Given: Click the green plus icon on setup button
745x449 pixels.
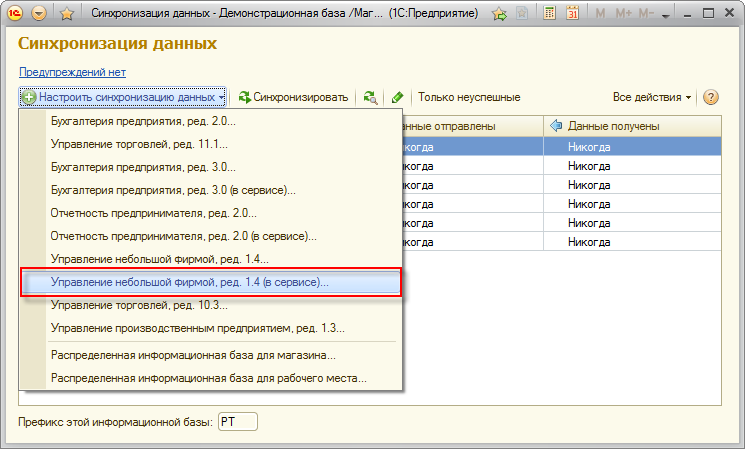Looking at the screenshot, I should [x=29, y=97].
